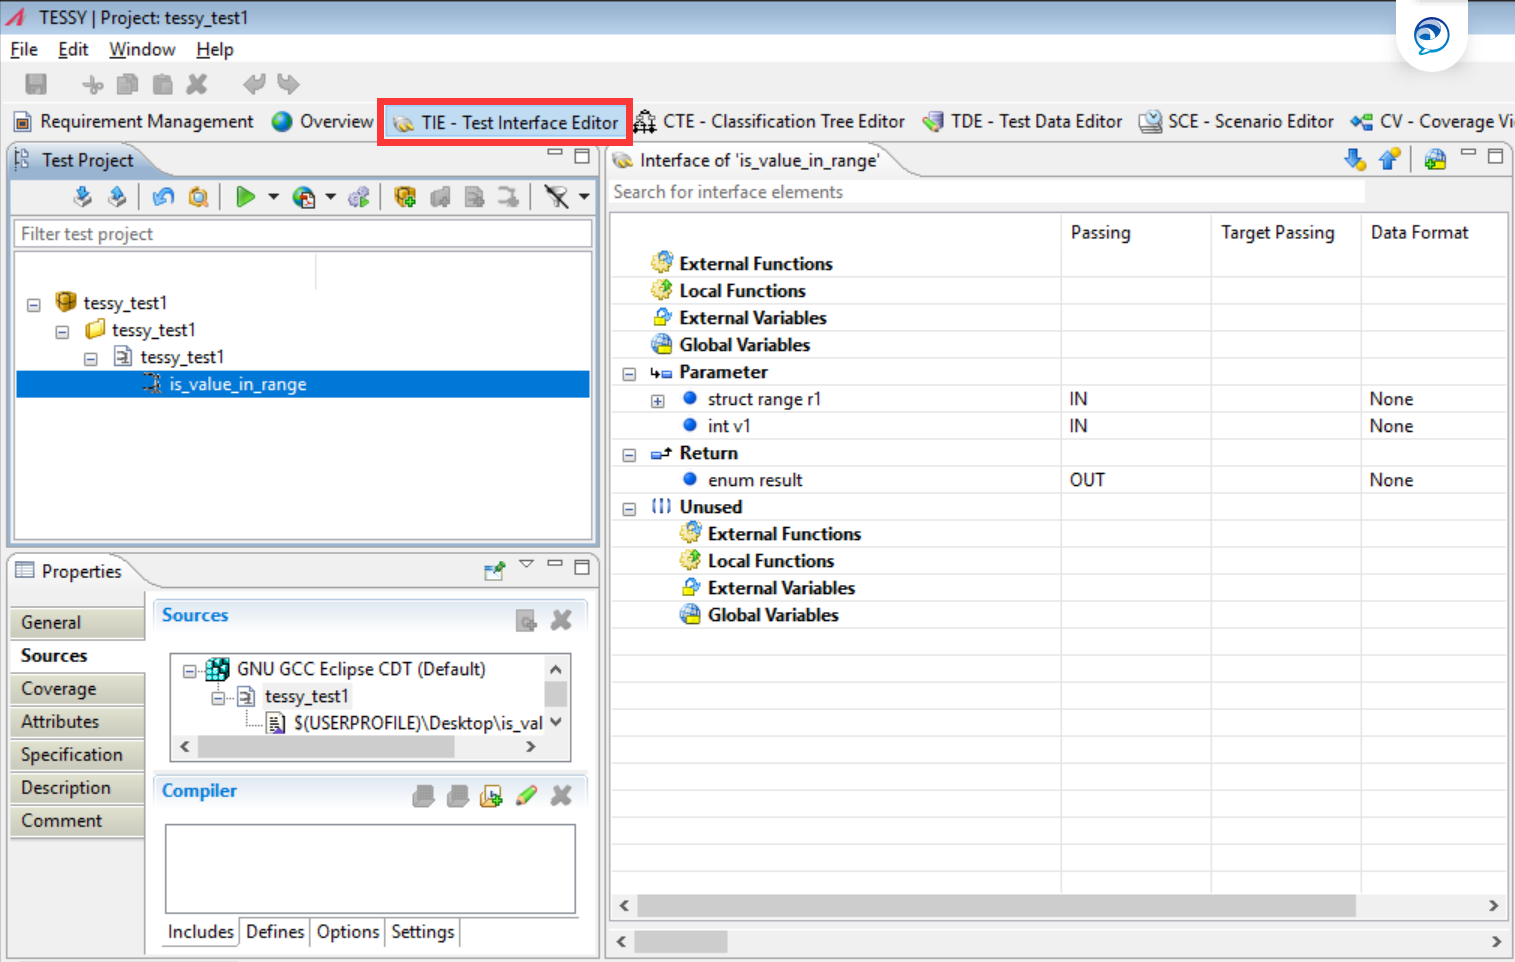Screen dimensions: 1515x962
Task: Click the Filter test project input field
Action: (x=302, y=234)
